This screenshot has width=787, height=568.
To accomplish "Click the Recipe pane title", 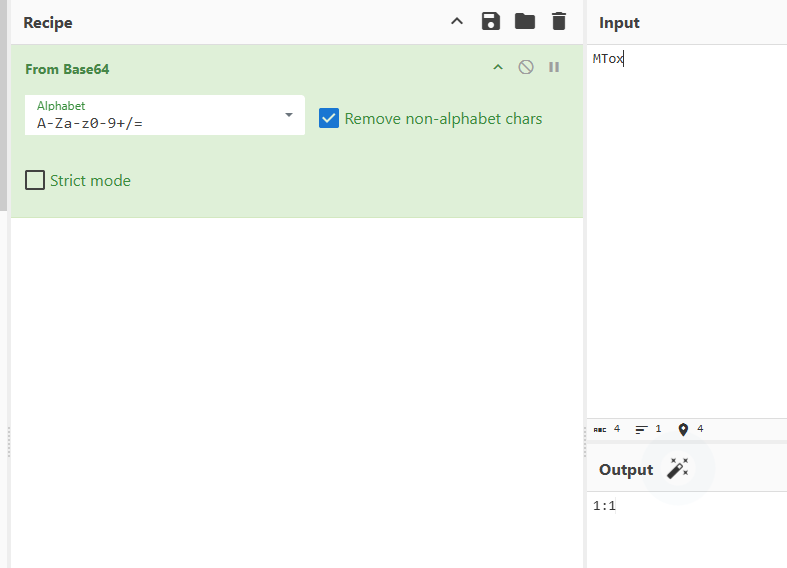I will click(x=48, y=22).
